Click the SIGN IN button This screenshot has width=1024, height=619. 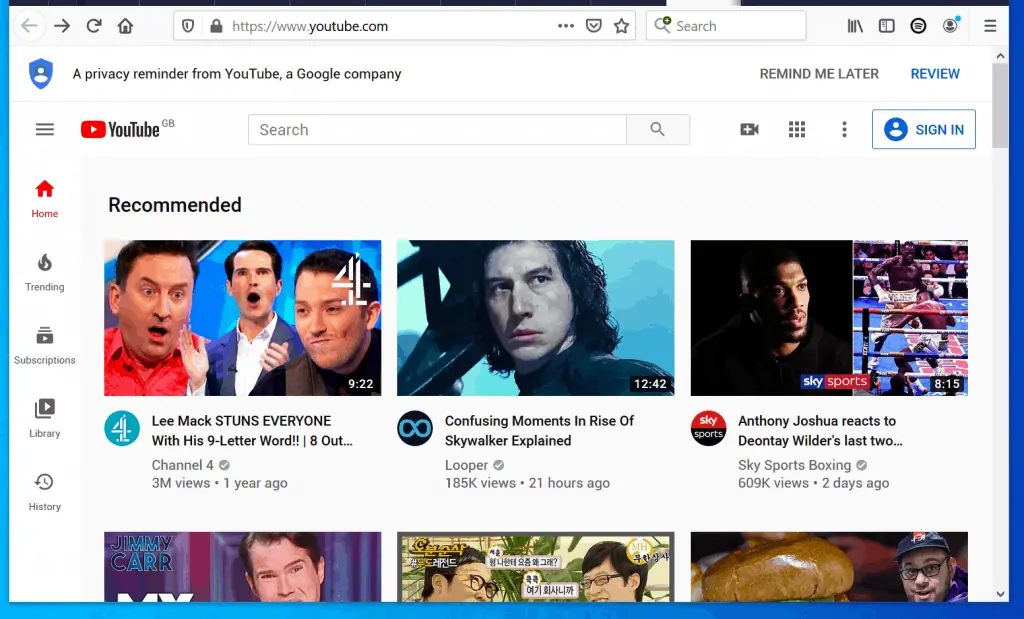tap(923, 129)
